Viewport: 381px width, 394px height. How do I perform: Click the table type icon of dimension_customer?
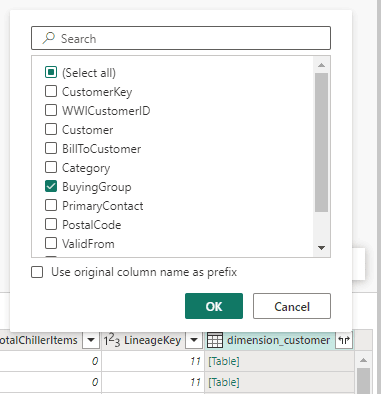(215, 340)
